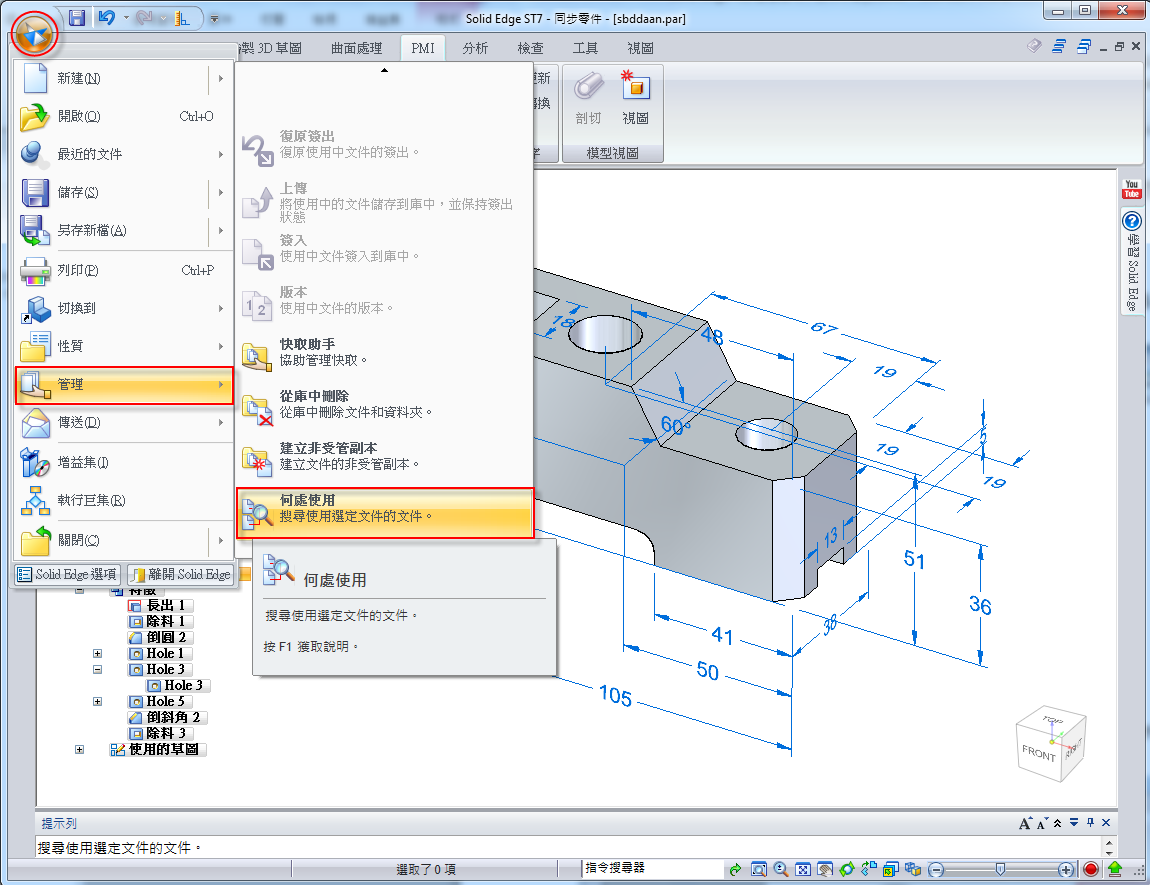Click the FRONT face of the view cube
The height and width of the screenshot is (885, 1150).
1039,752
